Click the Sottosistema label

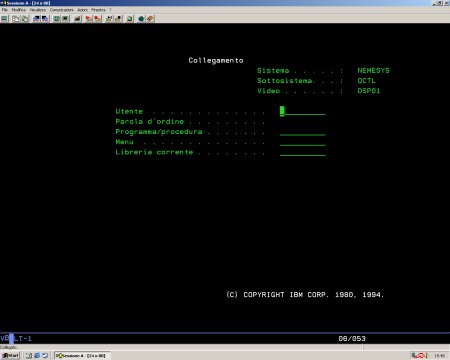coord(285,81)
